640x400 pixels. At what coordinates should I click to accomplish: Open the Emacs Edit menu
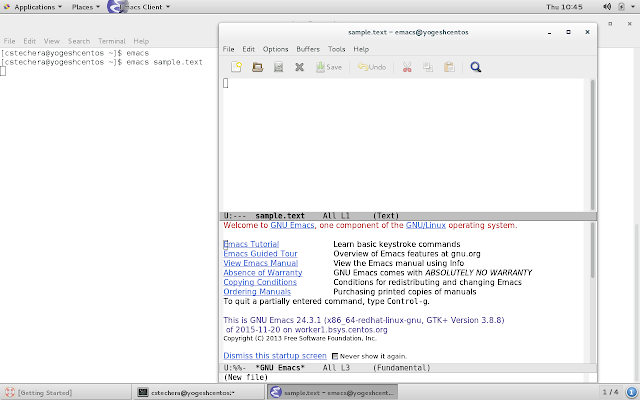[x=249, y=49]
